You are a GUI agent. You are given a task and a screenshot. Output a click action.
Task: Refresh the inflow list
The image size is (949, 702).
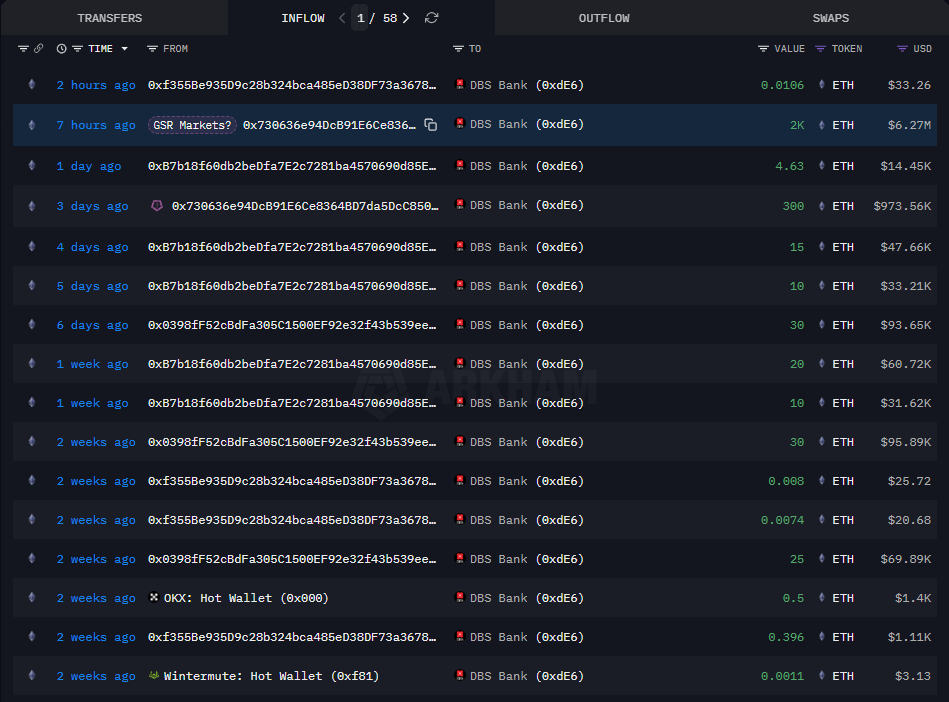click(x=432, y=18)
